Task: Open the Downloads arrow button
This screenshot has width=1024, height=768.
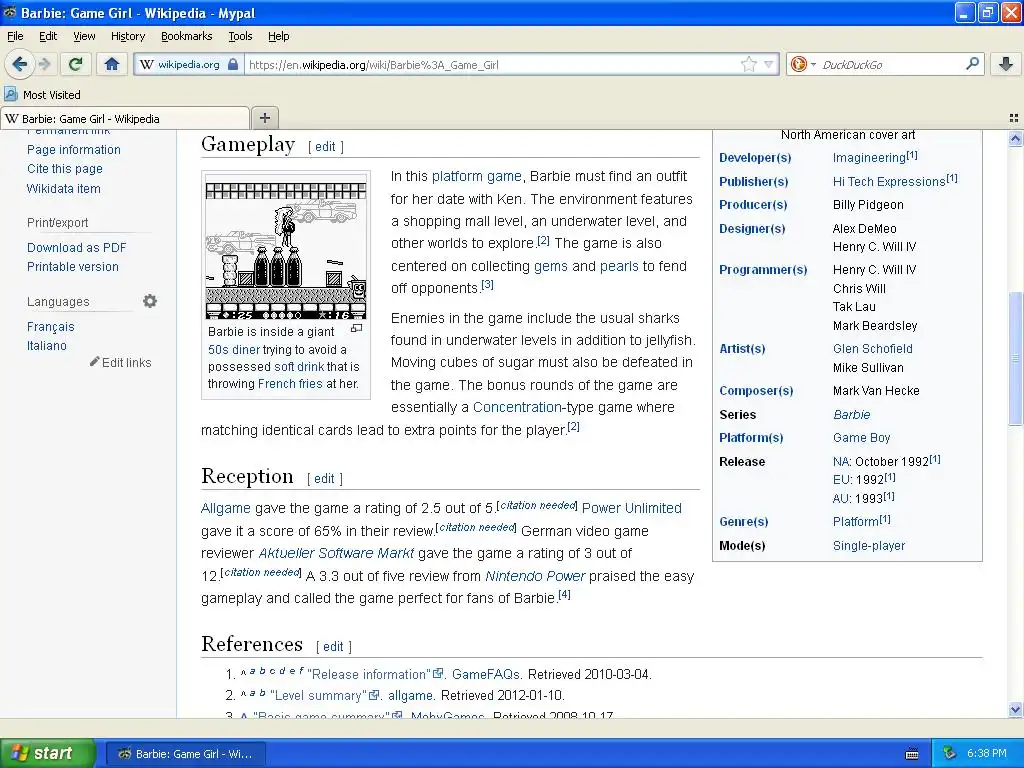Action: (1006, 64)
